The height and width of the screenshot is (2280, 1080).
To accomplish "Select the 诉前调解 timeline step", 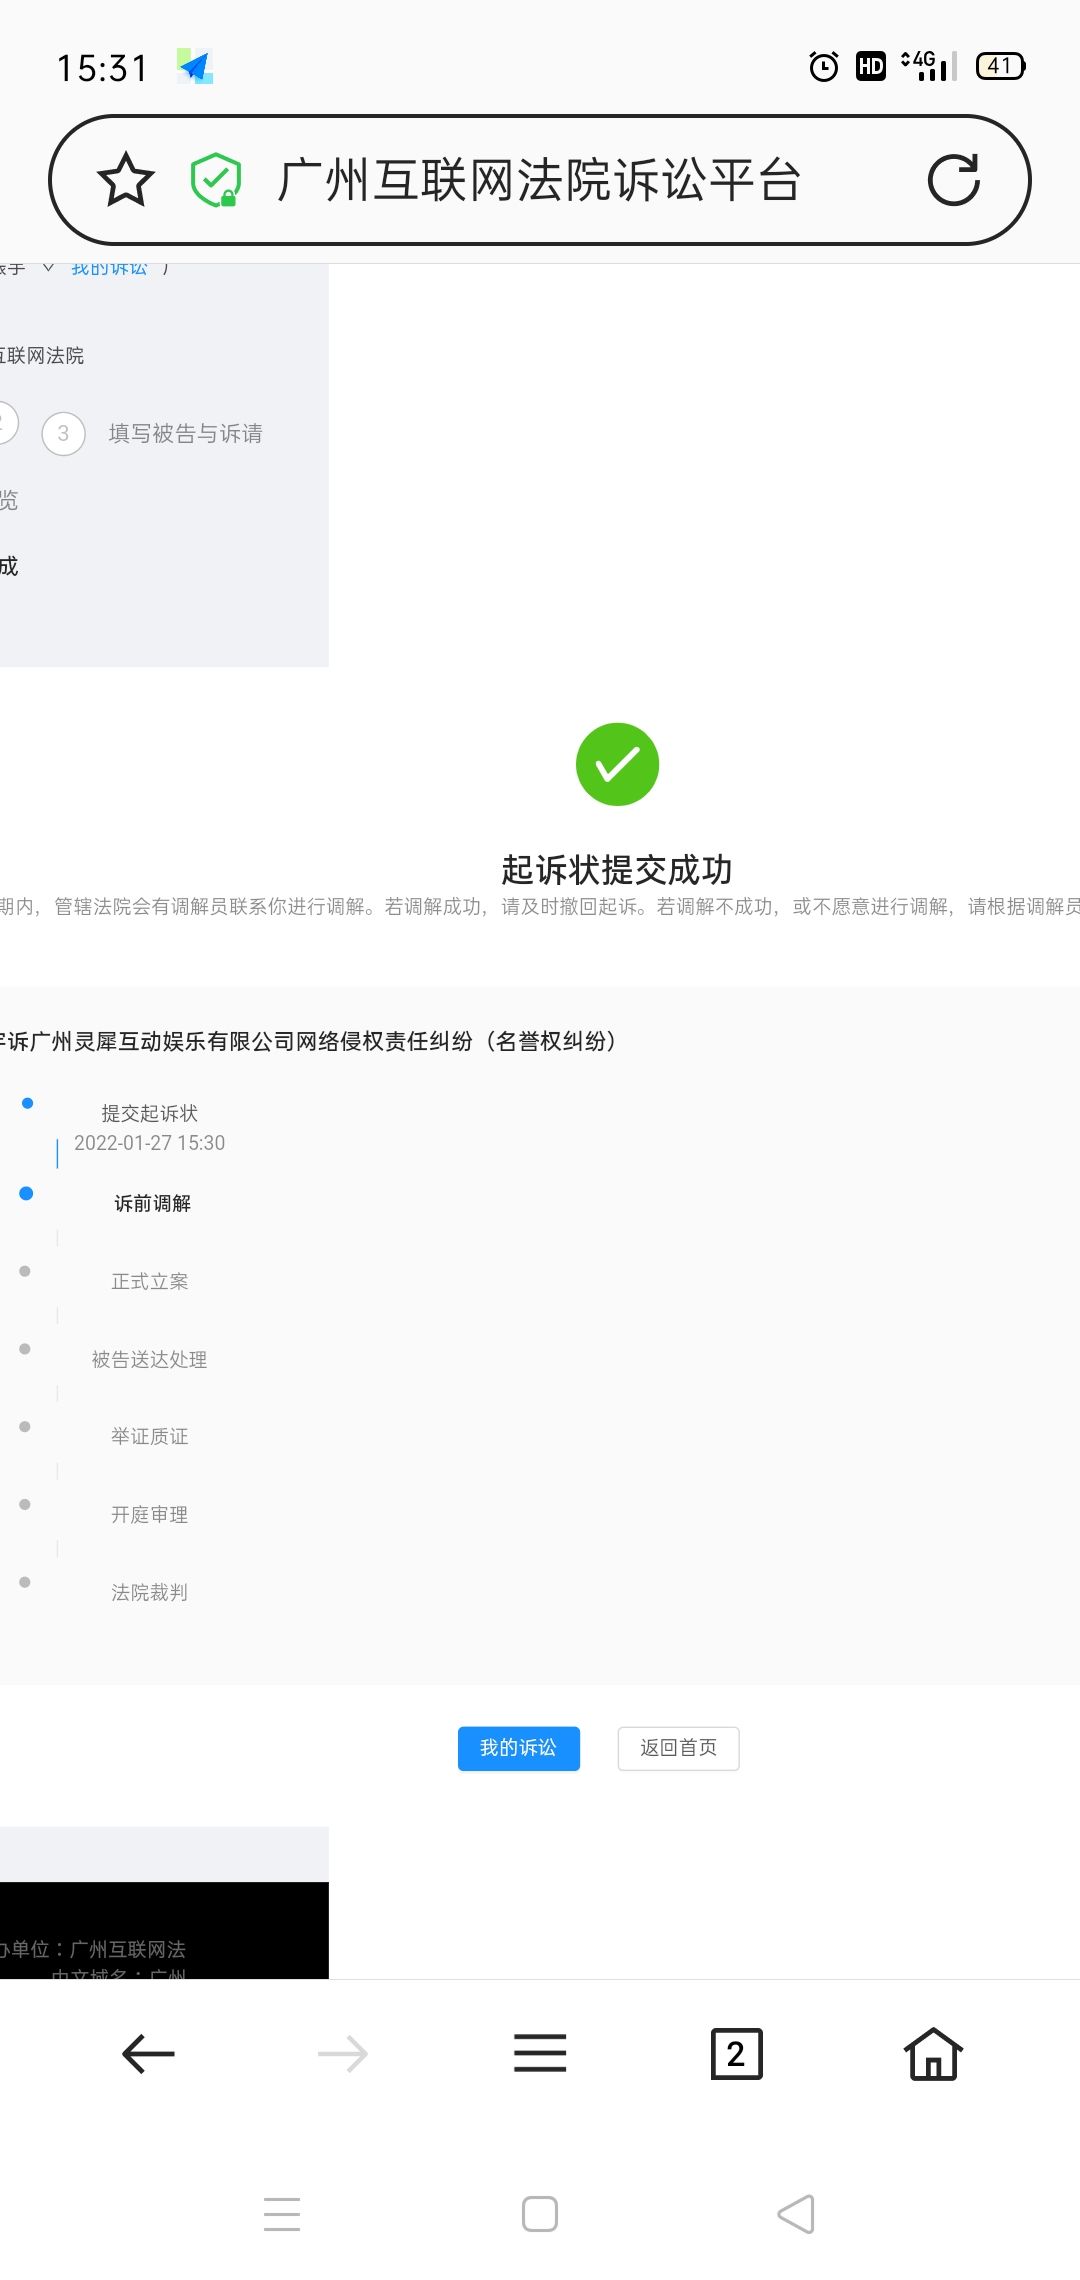I will click(152, 1203).
